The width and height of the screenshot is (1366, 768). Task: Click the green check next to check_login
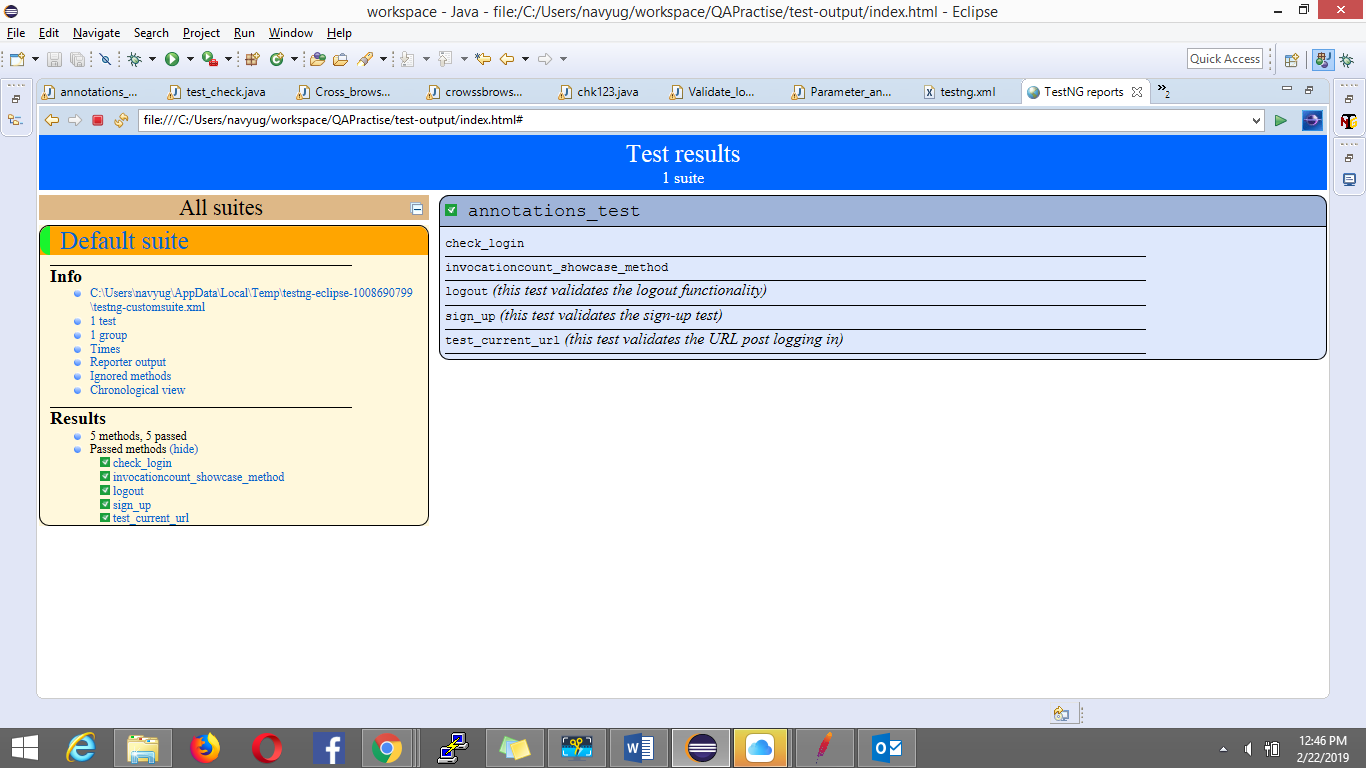[x=105, y=463]
